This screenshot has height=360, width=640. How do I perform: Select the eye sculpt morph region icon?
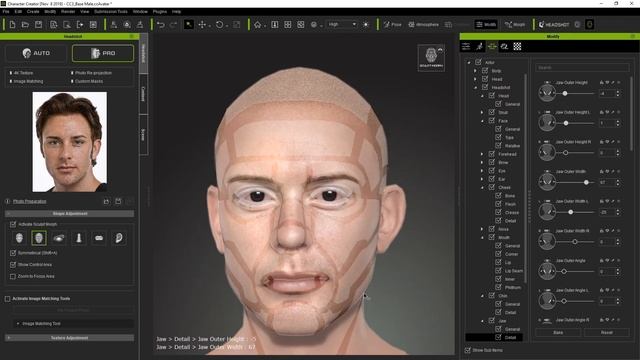[x=59, y=238]
